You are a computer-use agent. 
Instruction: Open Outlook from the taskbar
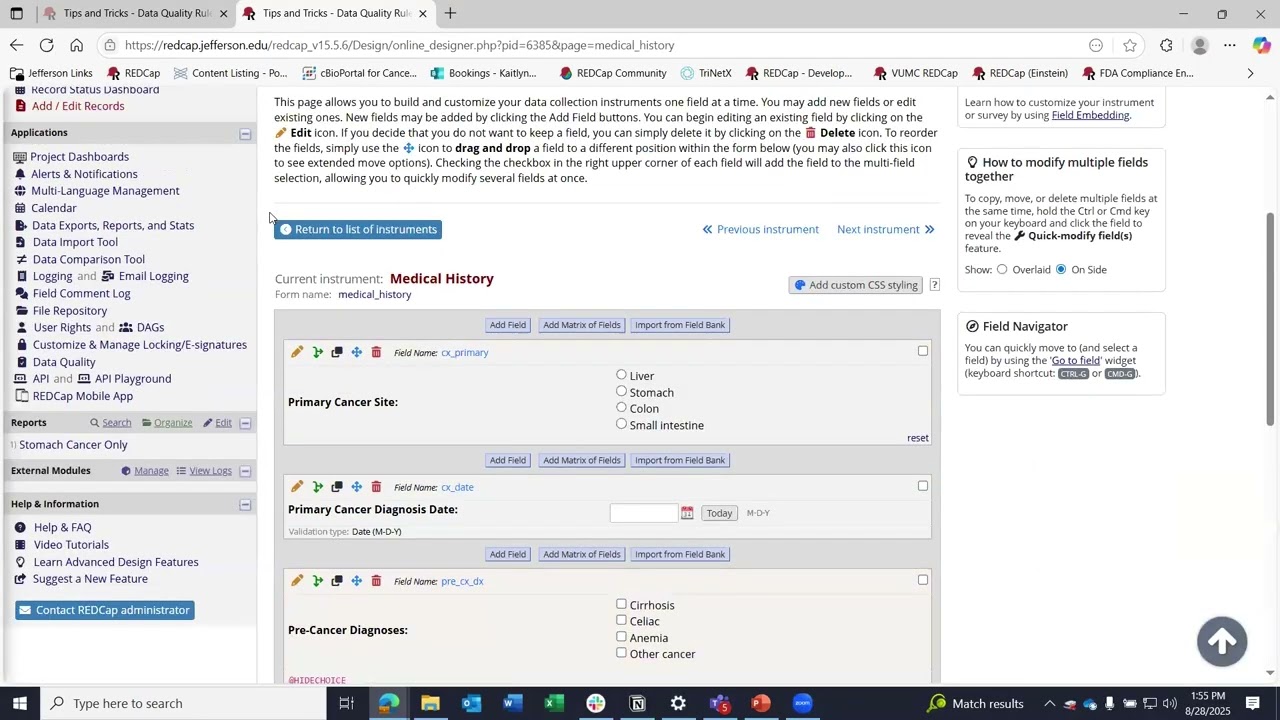click(471, 703)
